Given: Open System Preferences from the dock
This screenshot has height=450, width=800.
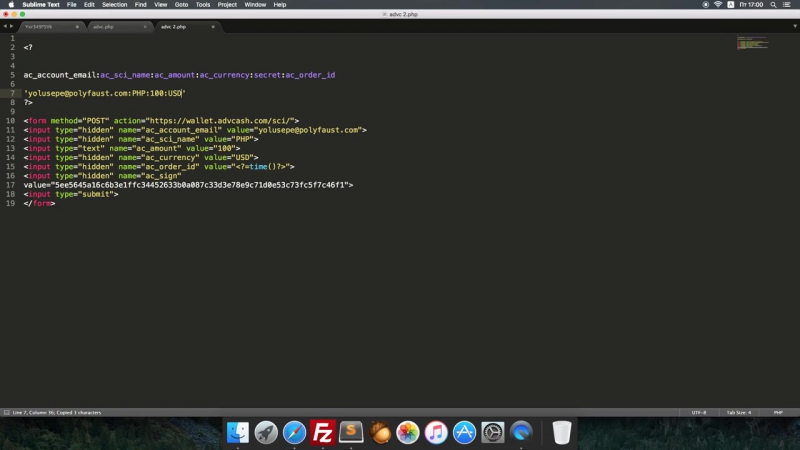Looking at the screenshot, I should [493, 432].
